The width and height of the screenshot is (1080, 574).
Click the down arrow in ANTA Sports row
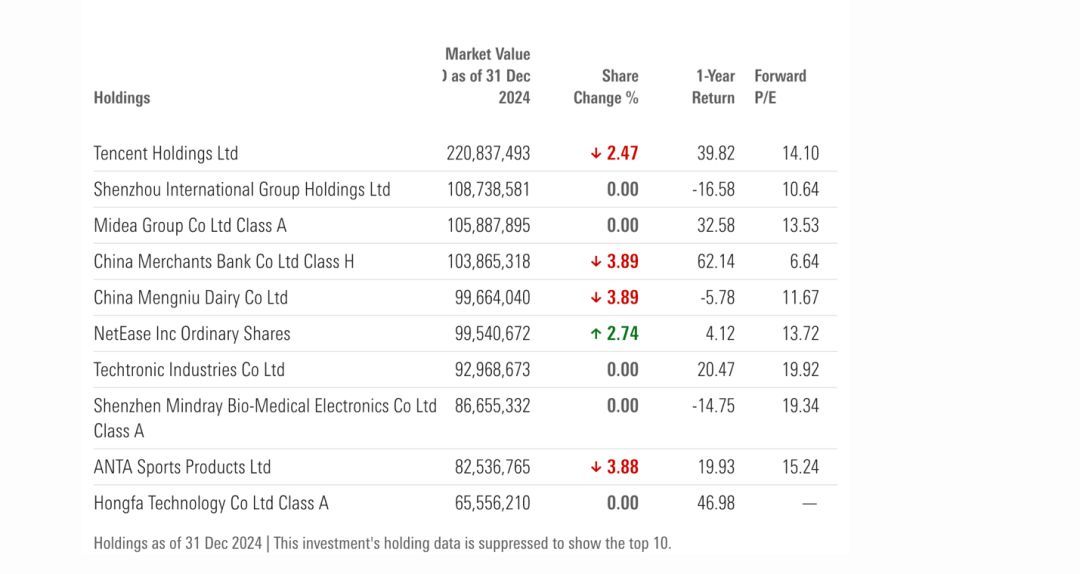596,467
